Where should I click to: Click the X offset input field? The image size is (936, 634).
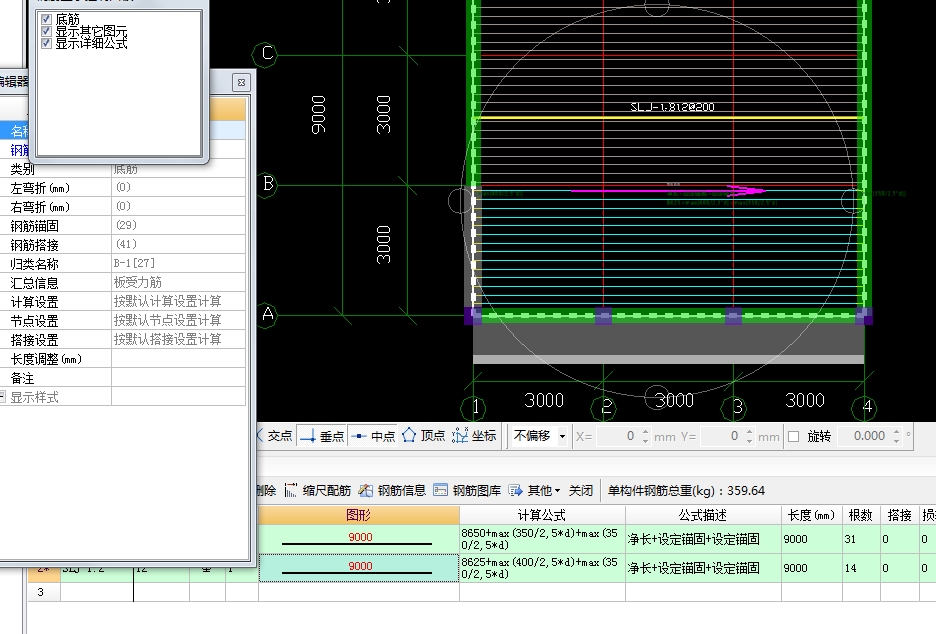(617, 436)
